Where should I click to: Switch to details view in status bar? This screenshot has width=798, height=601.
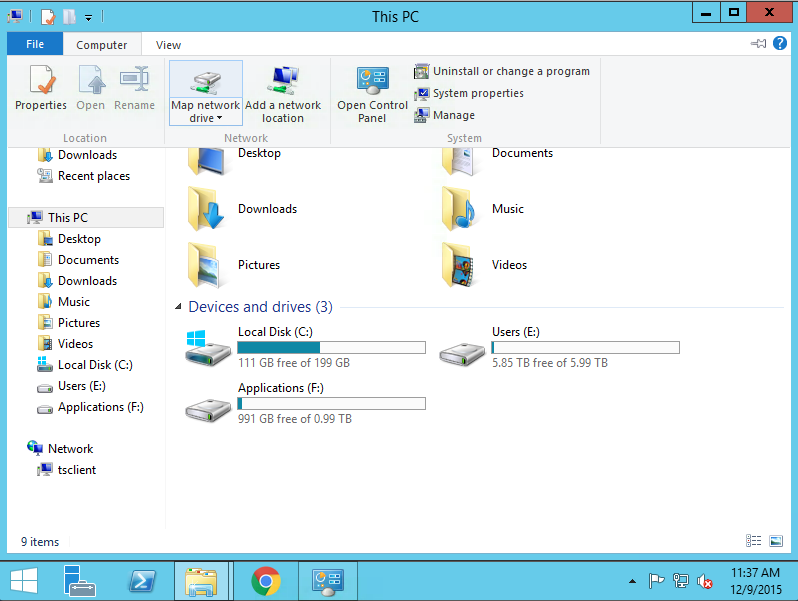click(x=753, y=540)
